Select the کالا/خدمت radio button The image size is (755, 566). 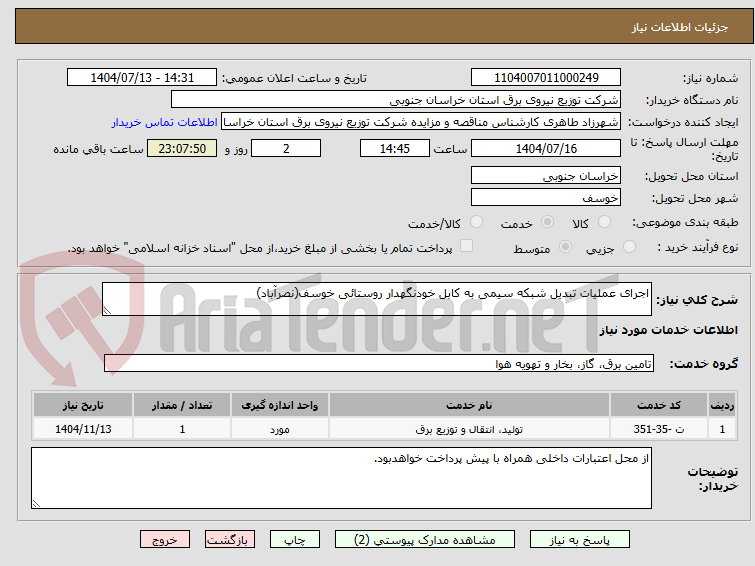(x=476, y=222)
